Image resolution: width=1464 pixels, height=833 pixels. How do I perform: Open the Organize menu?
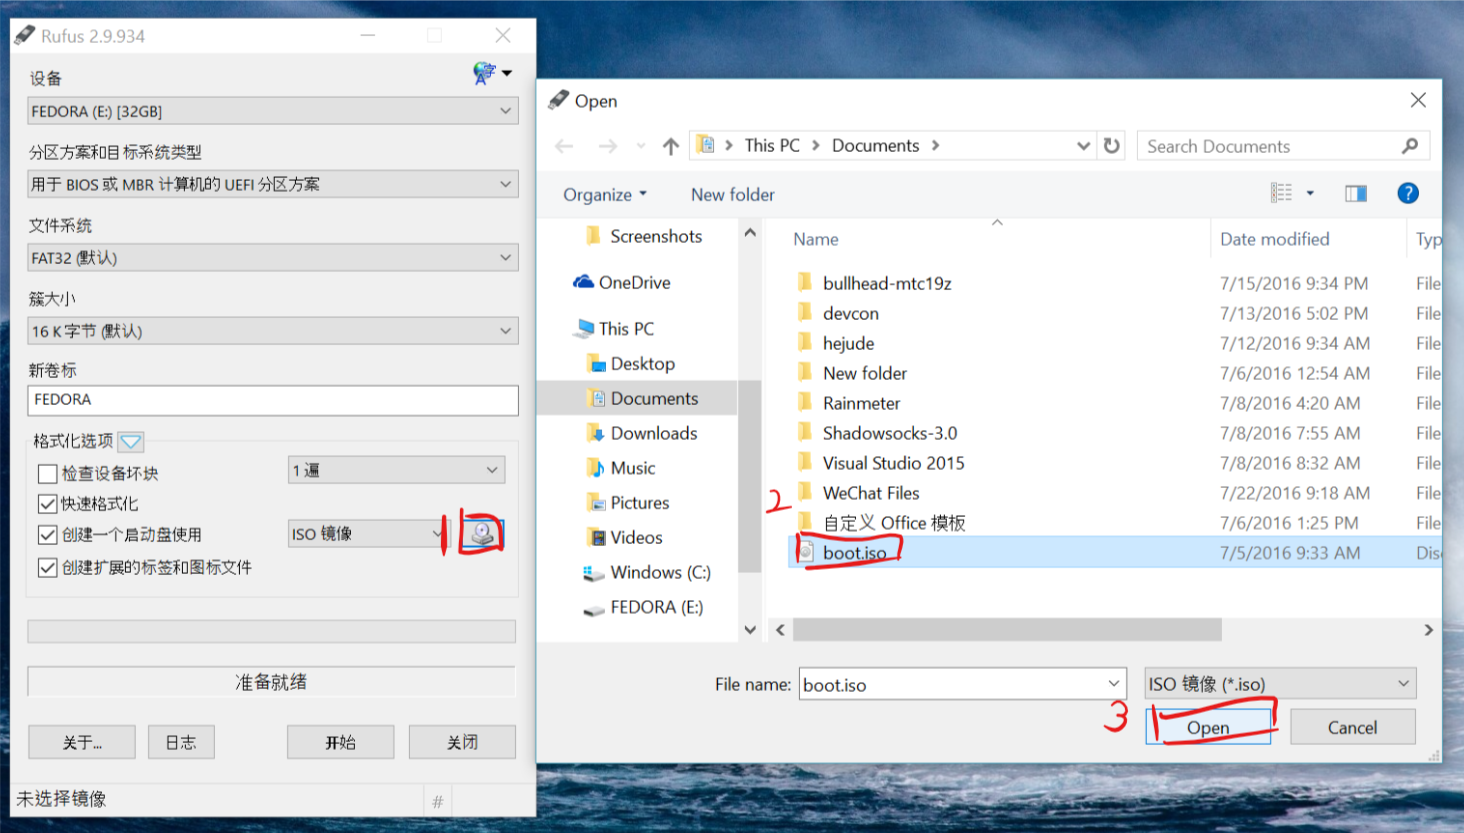(604, 194)
